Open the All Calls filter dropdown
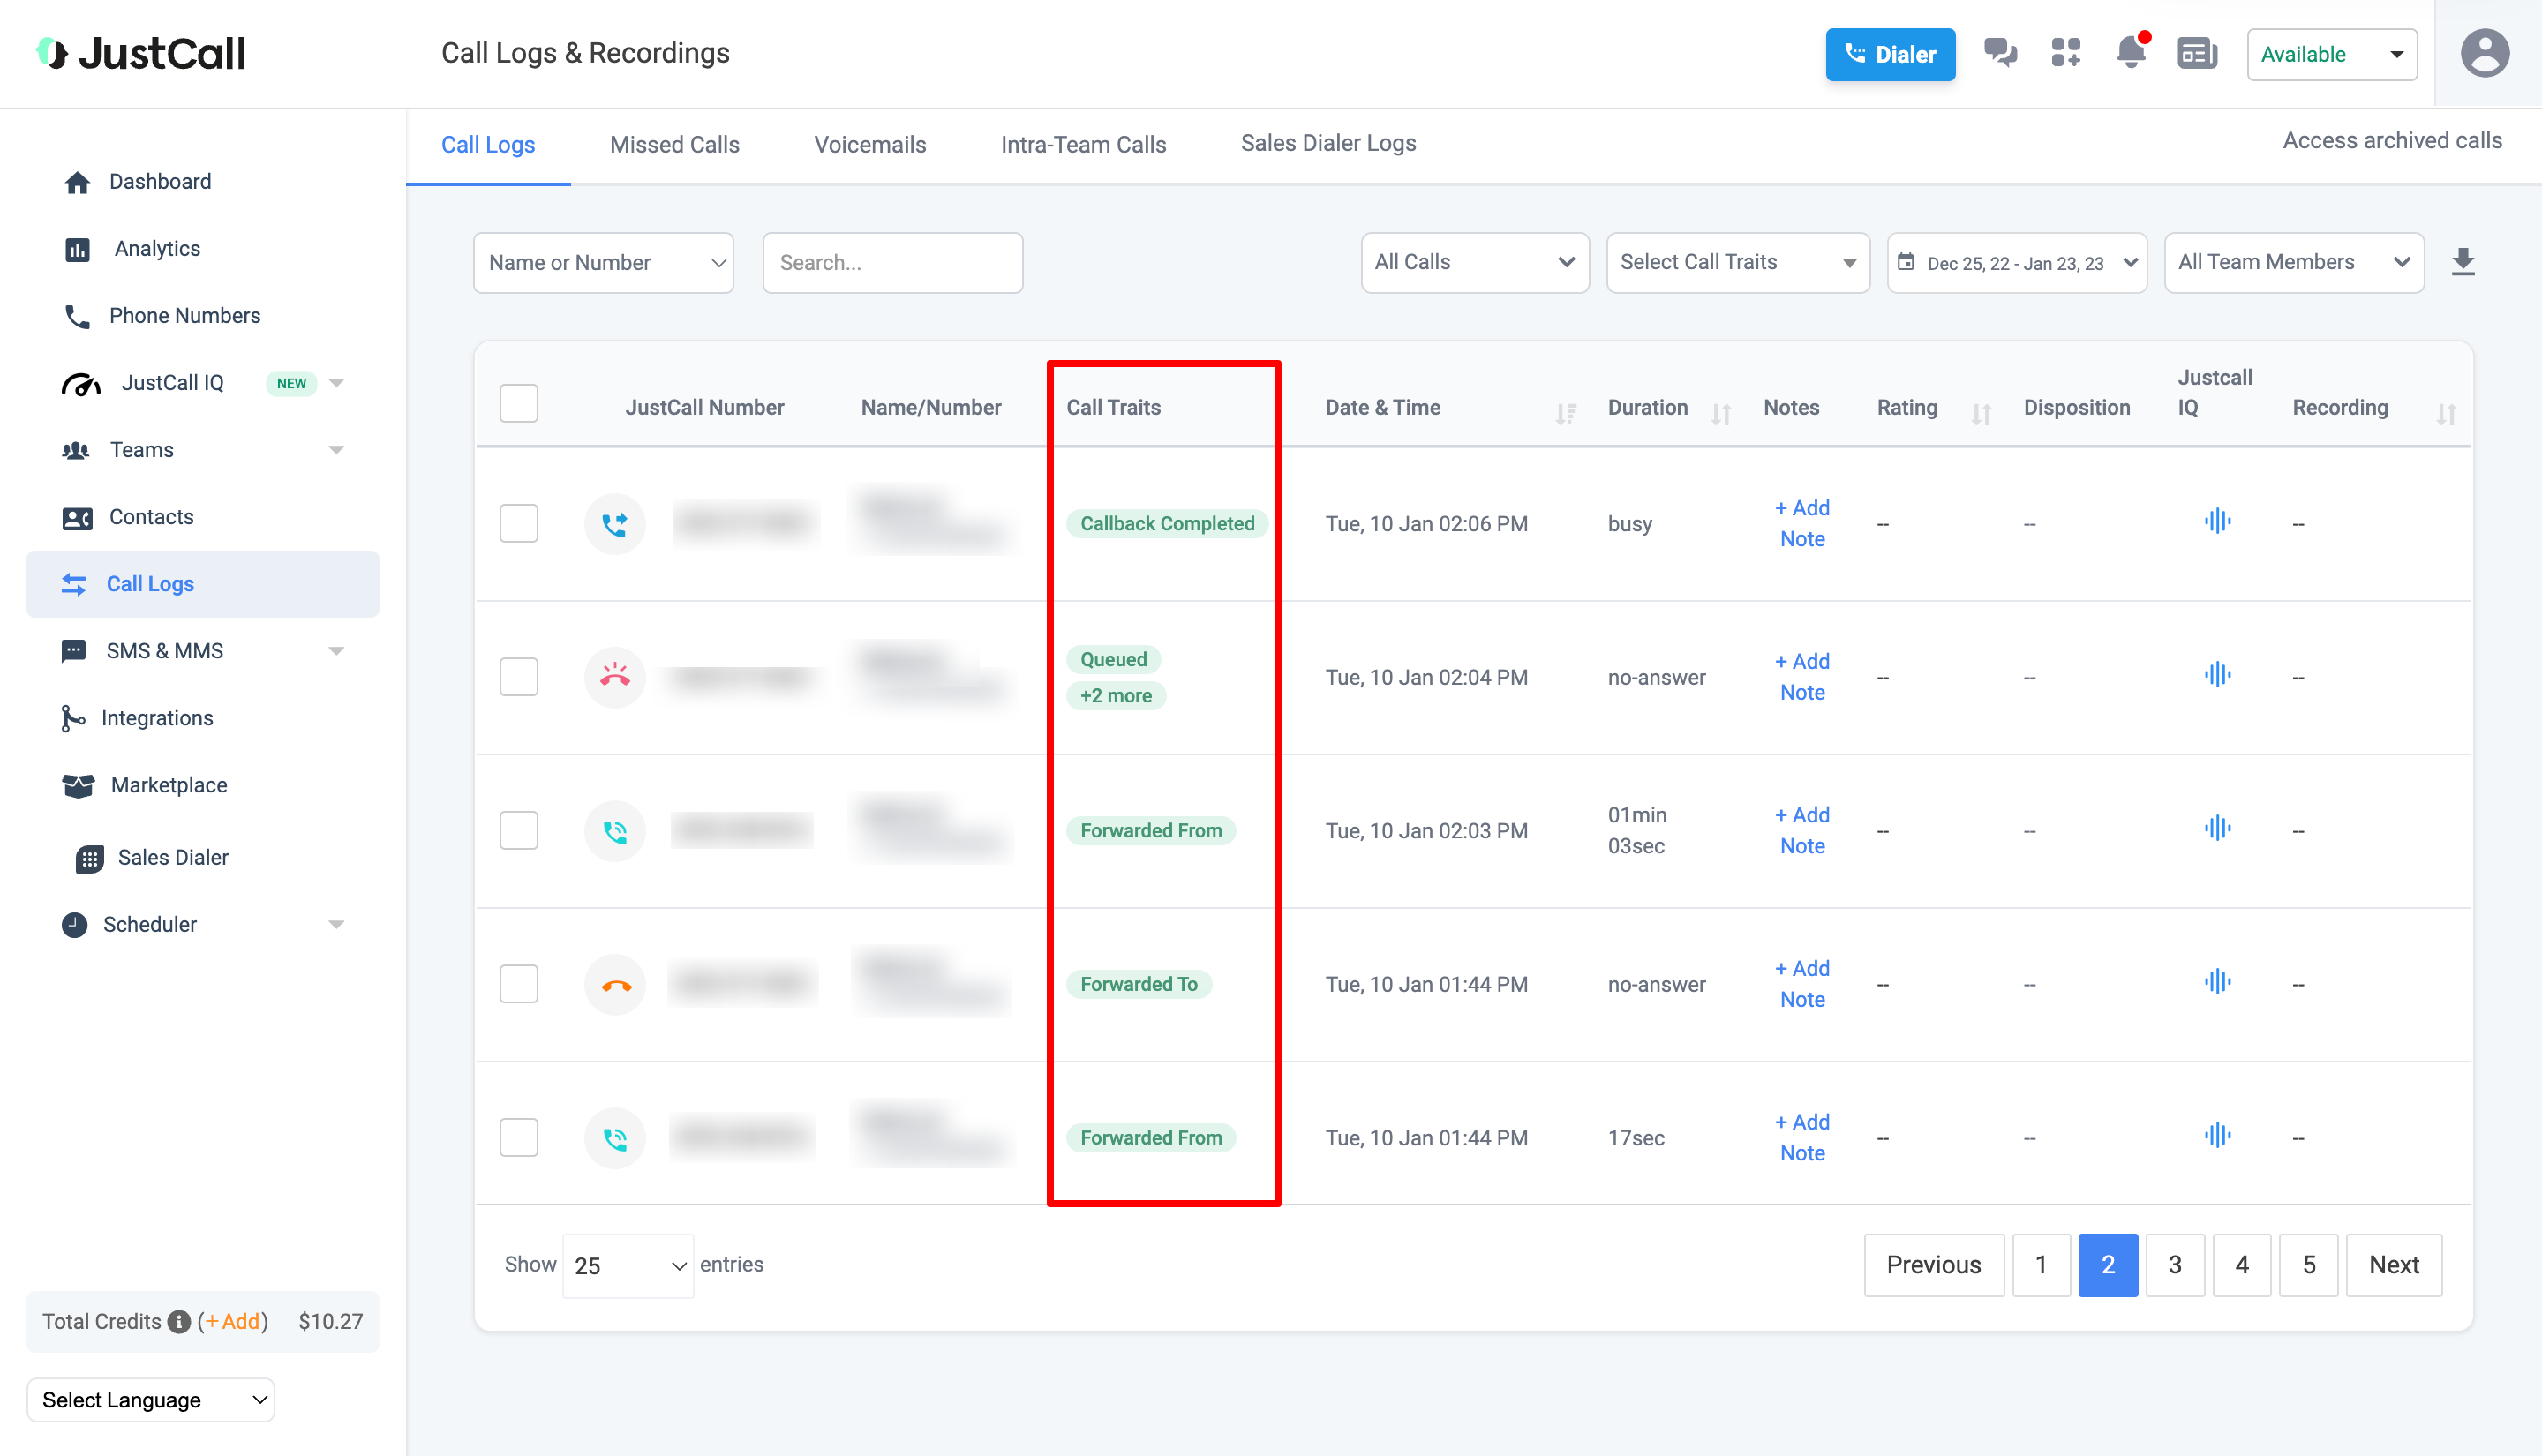Viewport: 2542px width, 1456px height. pos(1474,262)
